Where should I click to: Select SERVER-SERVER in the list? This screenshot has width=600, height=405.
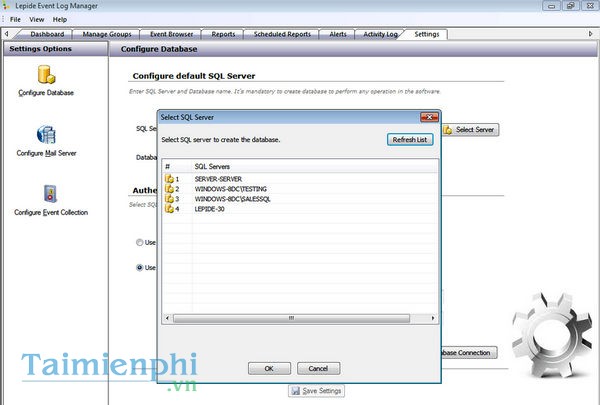218,179
